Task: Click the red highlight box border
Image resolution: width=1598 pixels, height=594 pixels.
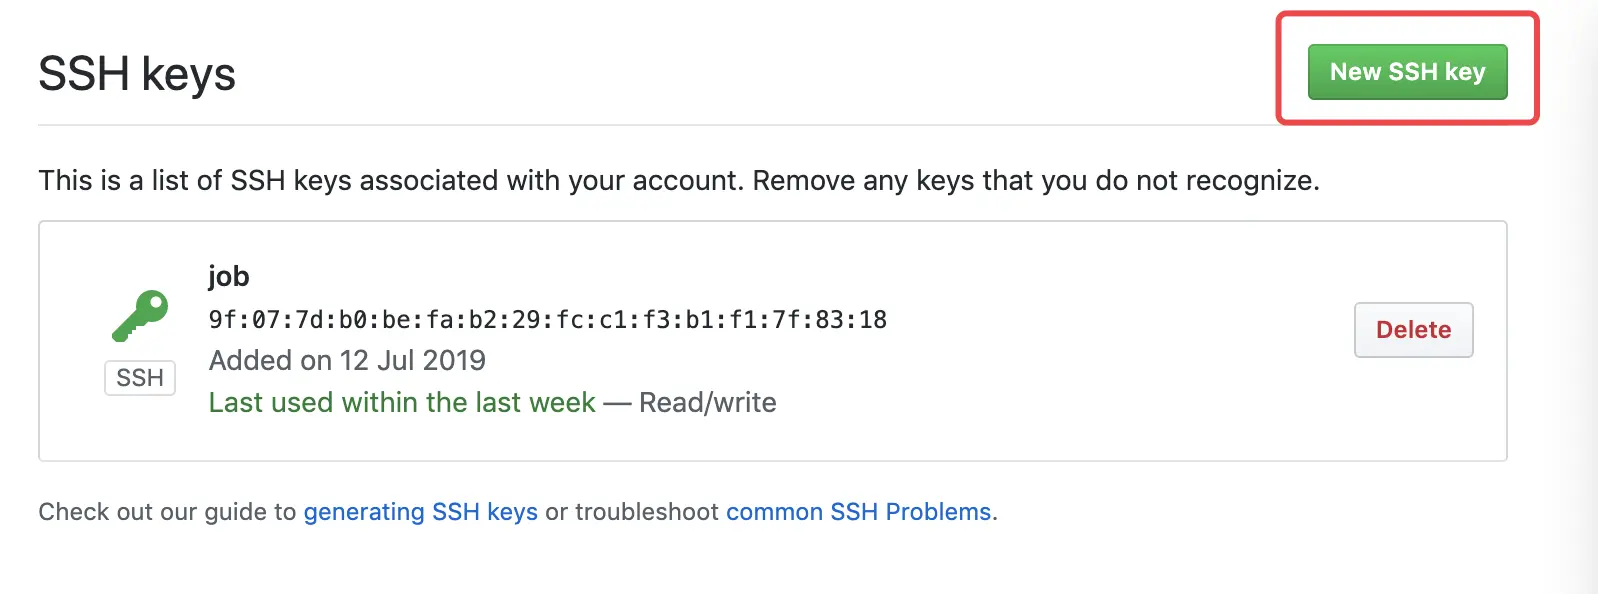Action: (x=1279, y=70)
